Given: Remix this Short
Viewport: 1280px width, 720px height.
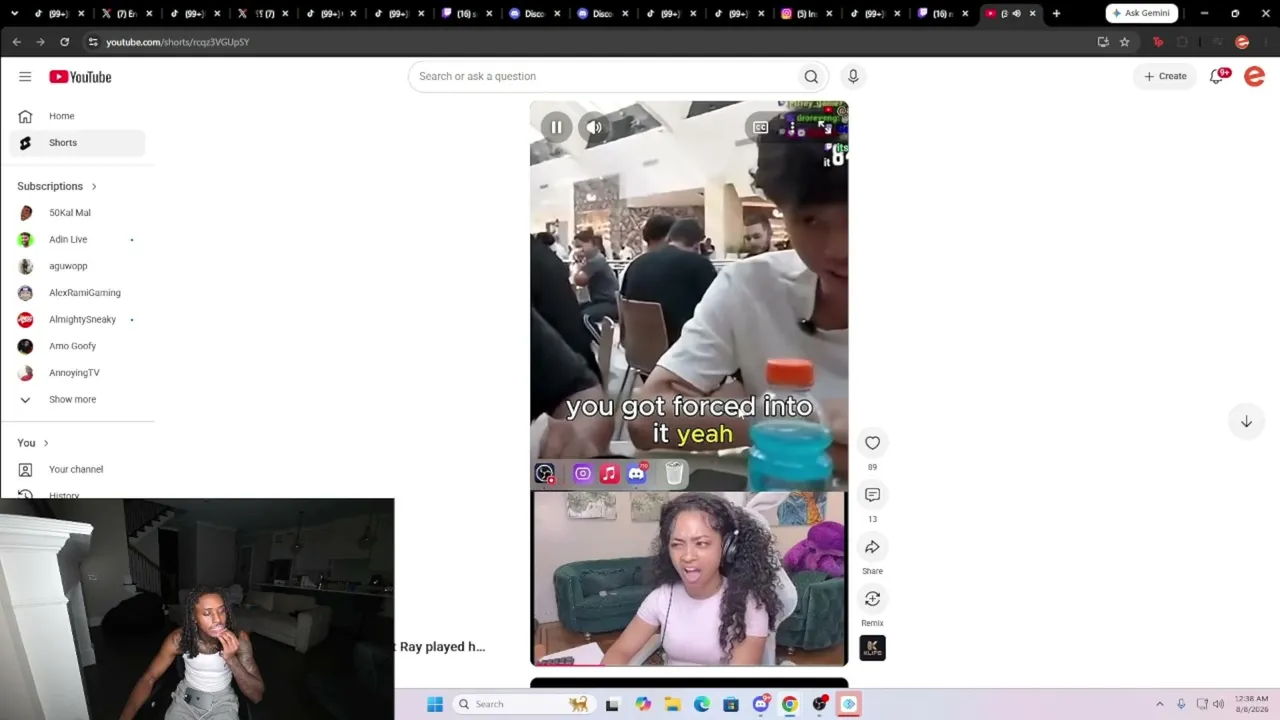Looking at the screenshot, I should click(872, 599).
